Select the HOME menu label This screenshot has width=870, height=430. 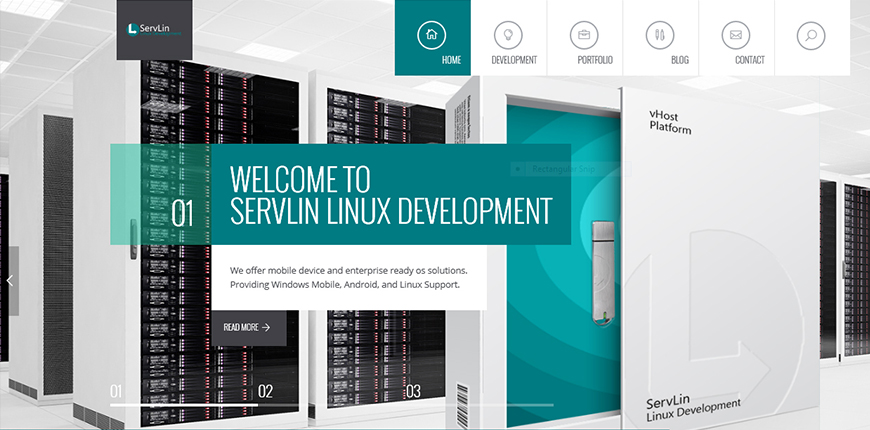tap(451, 60)
